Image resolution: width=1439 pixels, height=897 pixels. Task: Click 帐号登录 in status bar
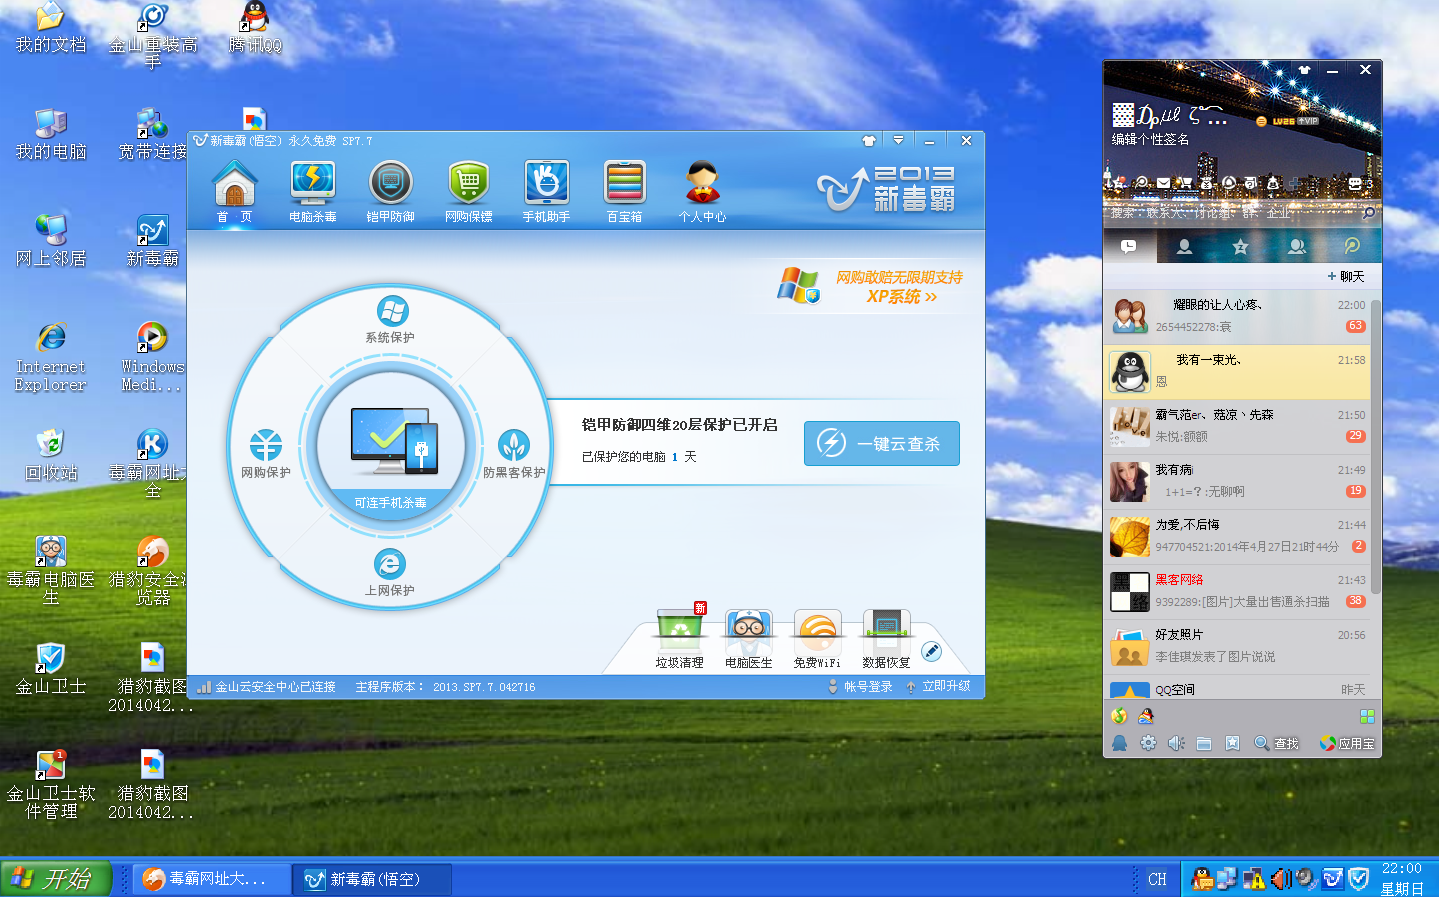click(x=860, y=687)
